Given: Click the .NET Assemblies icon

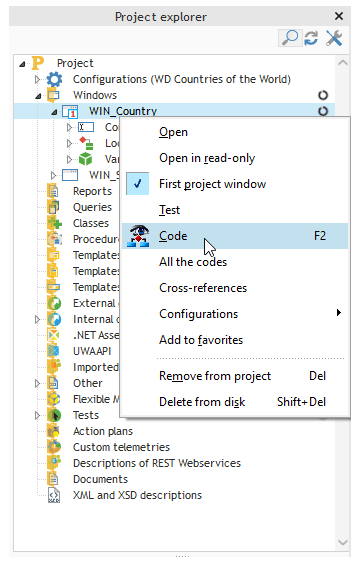Looking at the screenshot, I should [54, 335].
